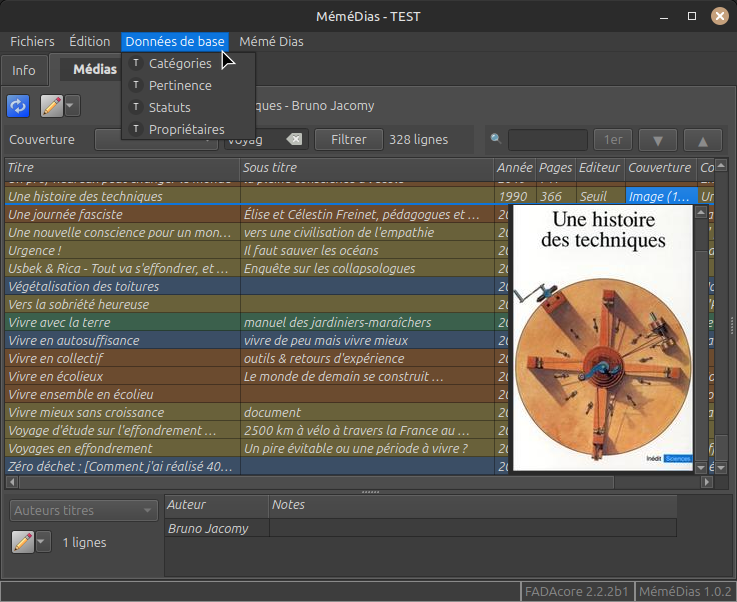The image size is (737, 602).
Task: Click the T icon beside Pertinence
Action: 136,85
